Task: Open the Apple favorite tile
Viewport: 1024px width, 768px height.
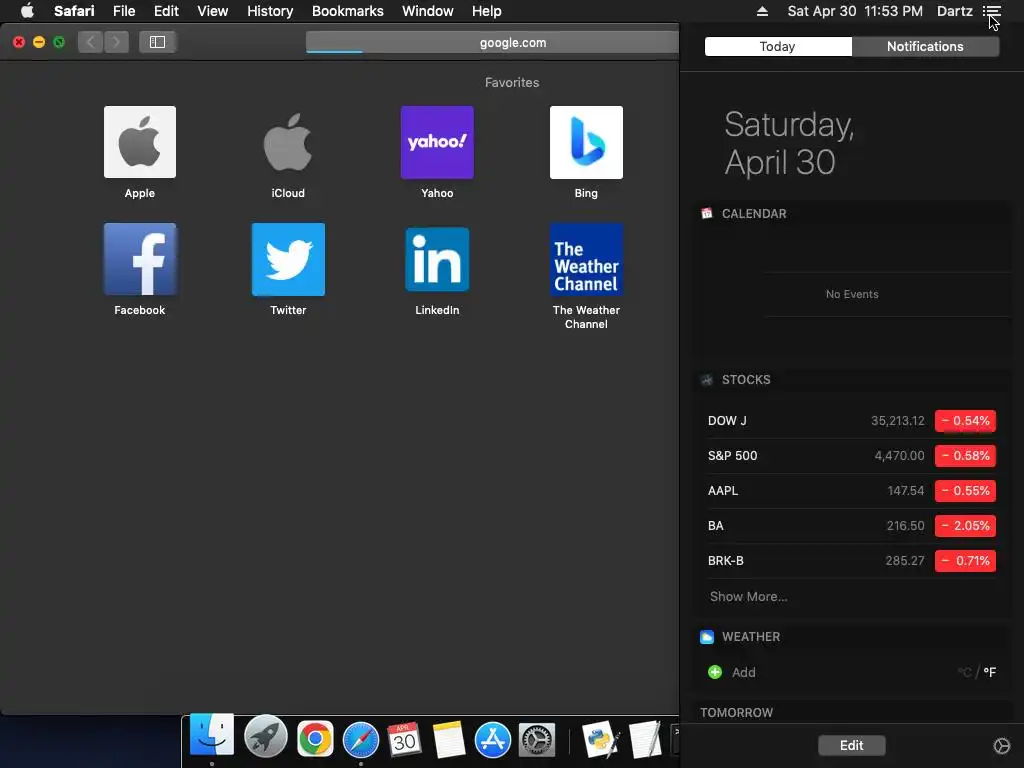Action: [x=140, y=142]
